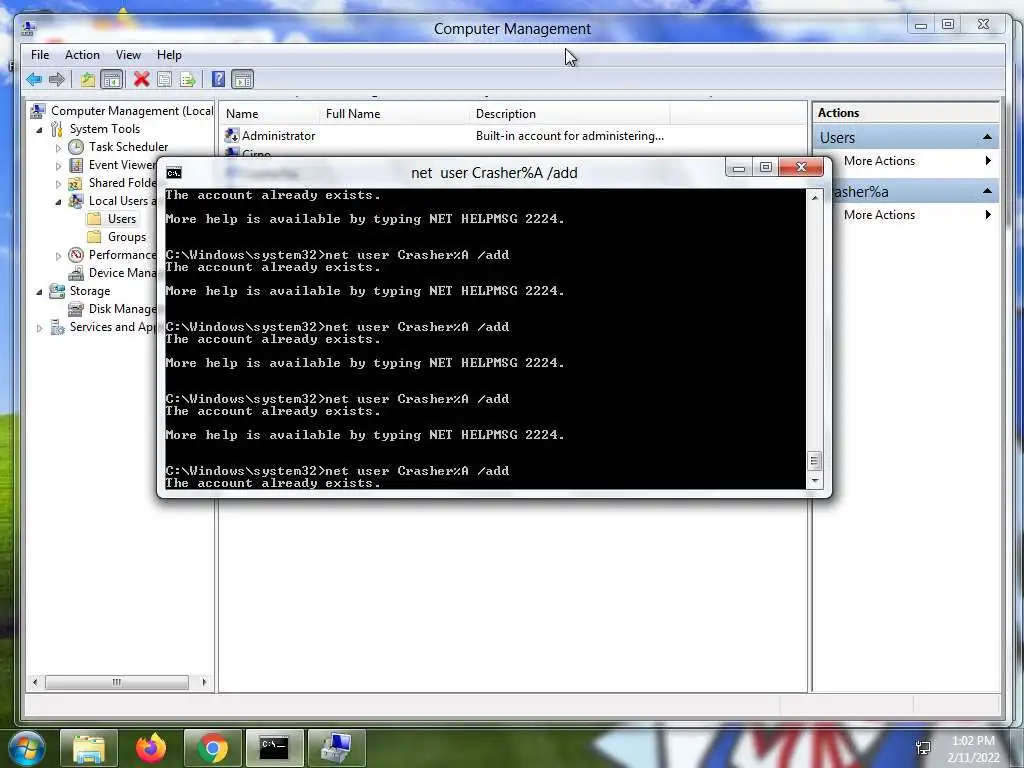Toggle the console tree pane icon

(112, 80)
